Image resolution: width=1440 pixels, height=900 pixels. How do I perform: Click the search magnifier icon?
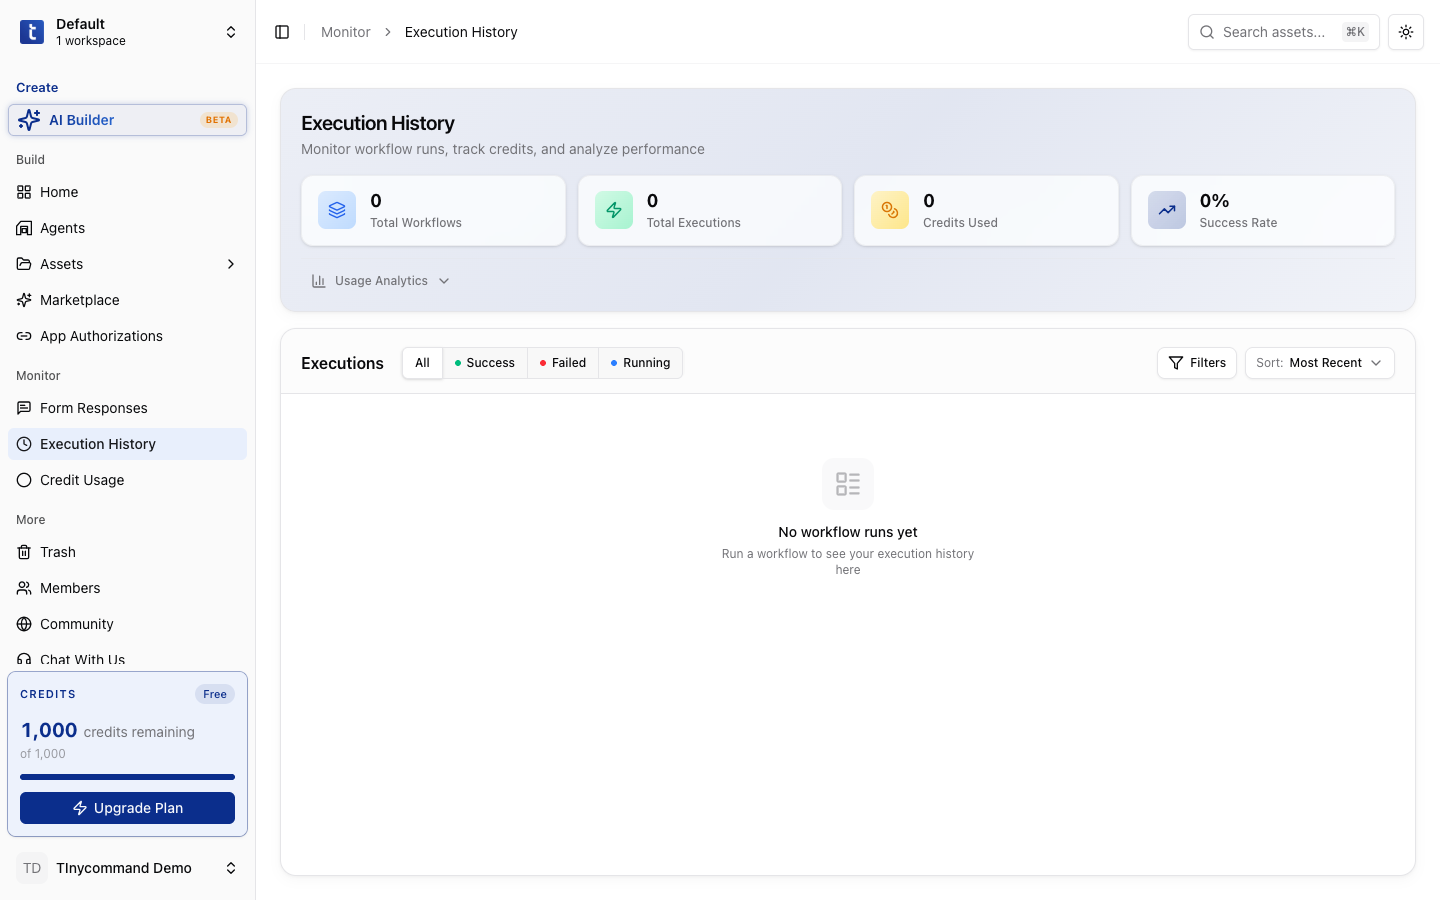click(1207, 32)
